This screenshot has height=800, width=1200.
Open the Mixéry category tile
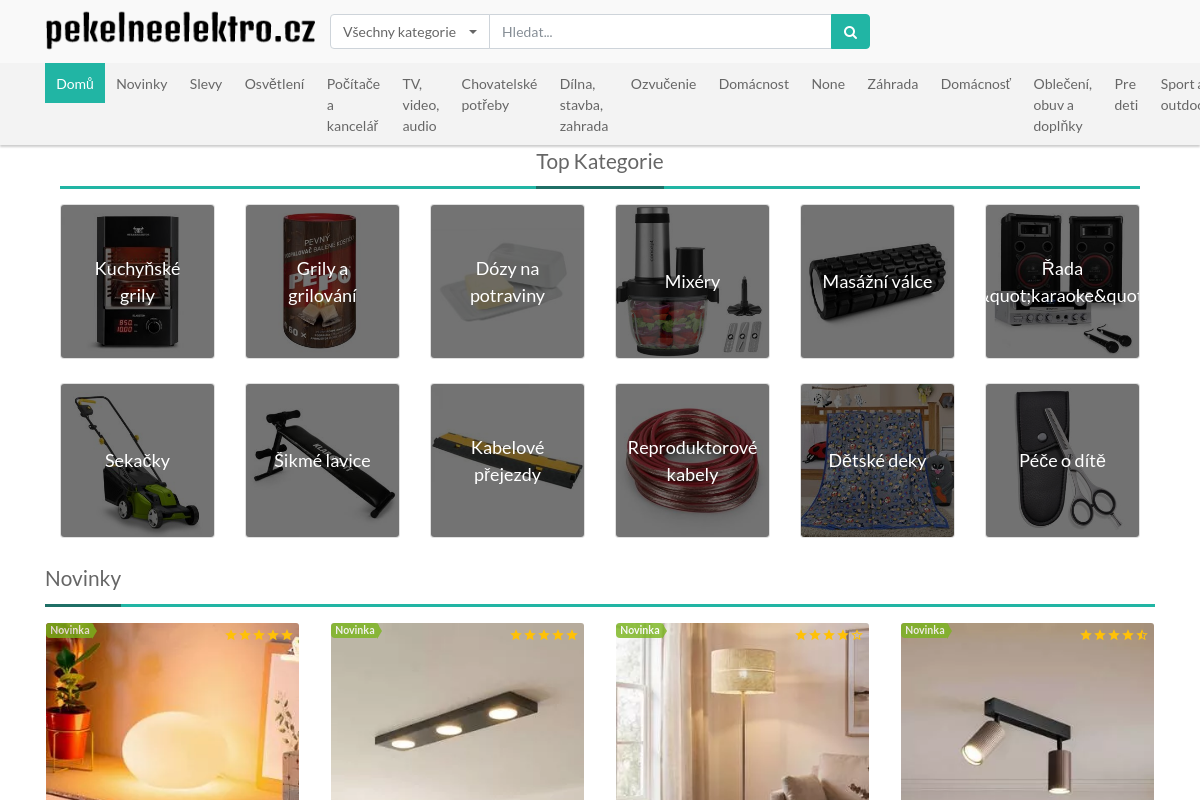click(x=692, y=282)
